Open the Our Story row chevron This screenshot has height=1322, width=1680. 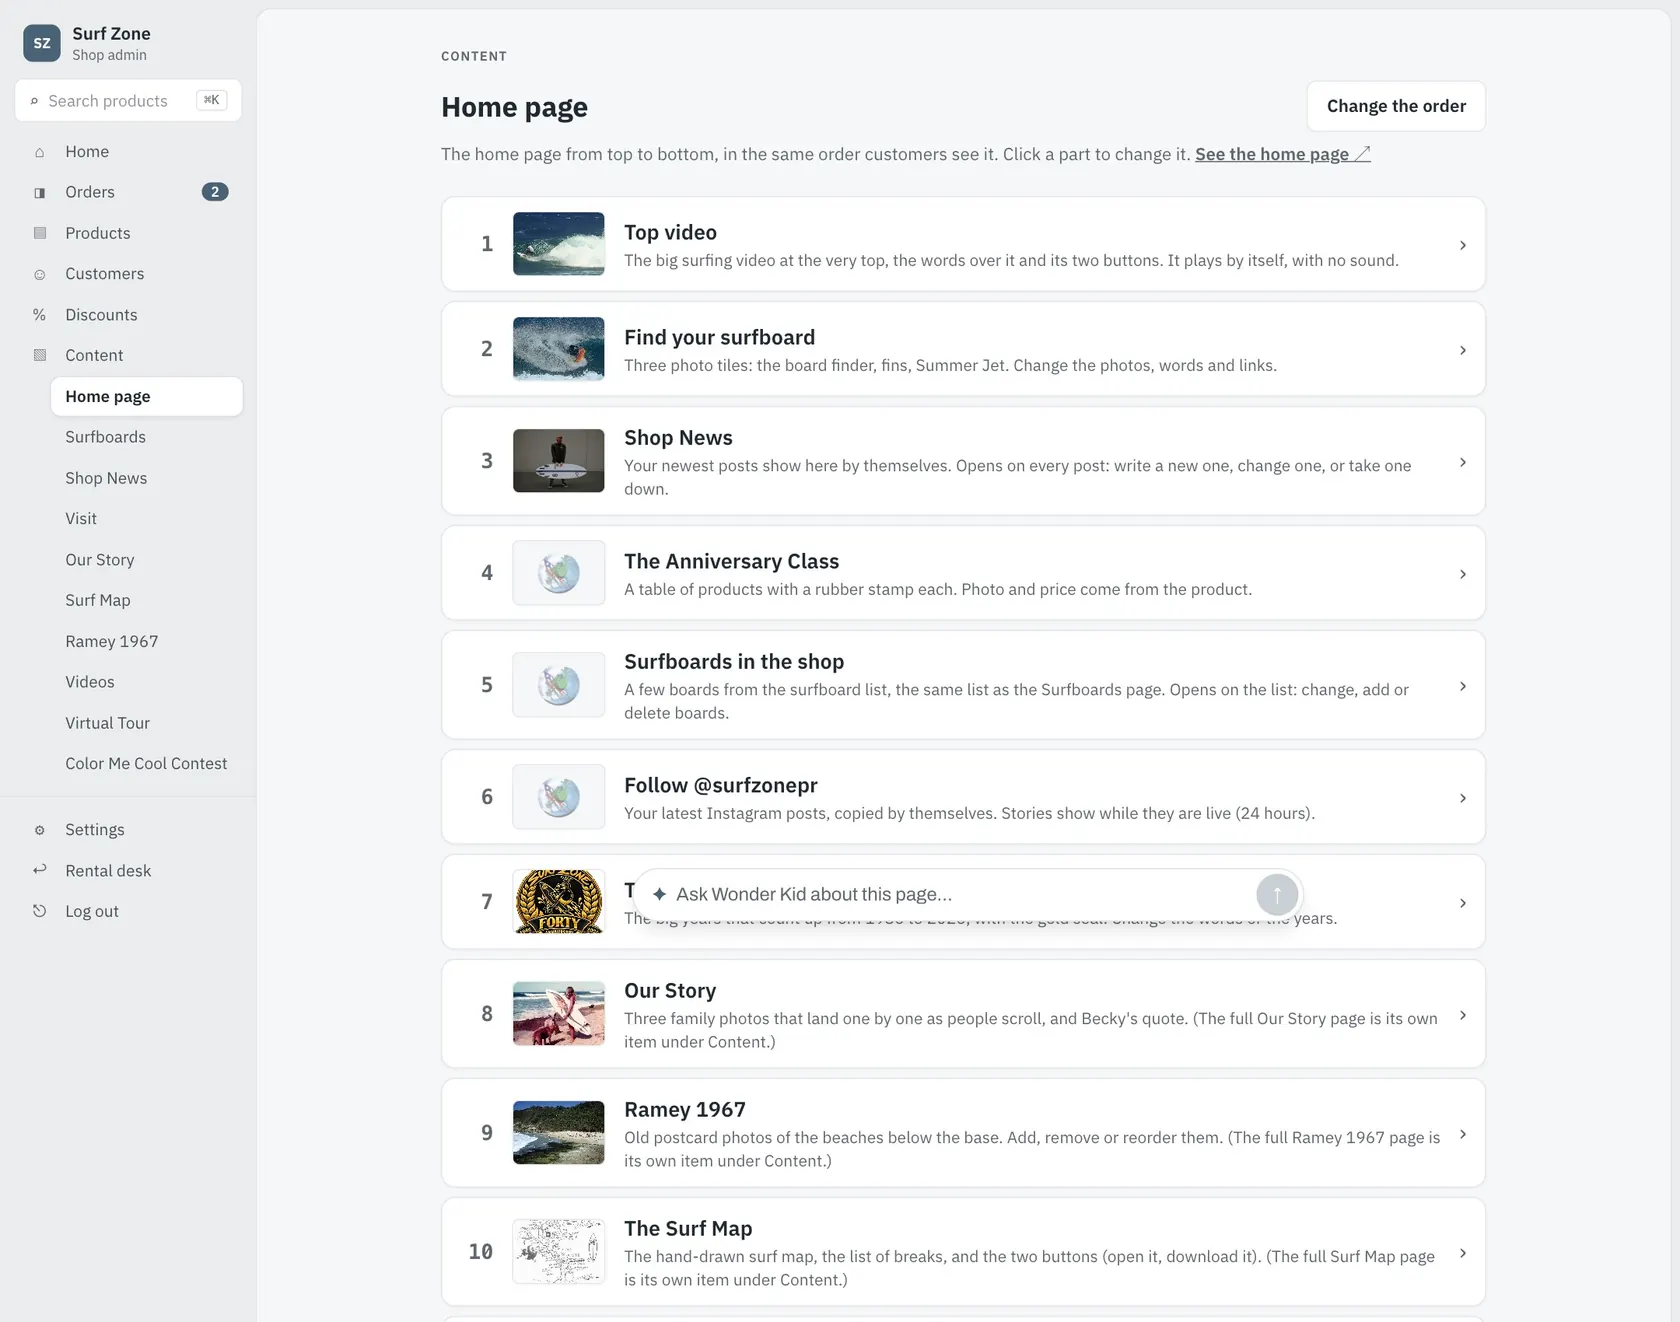coord(1463,1015)
